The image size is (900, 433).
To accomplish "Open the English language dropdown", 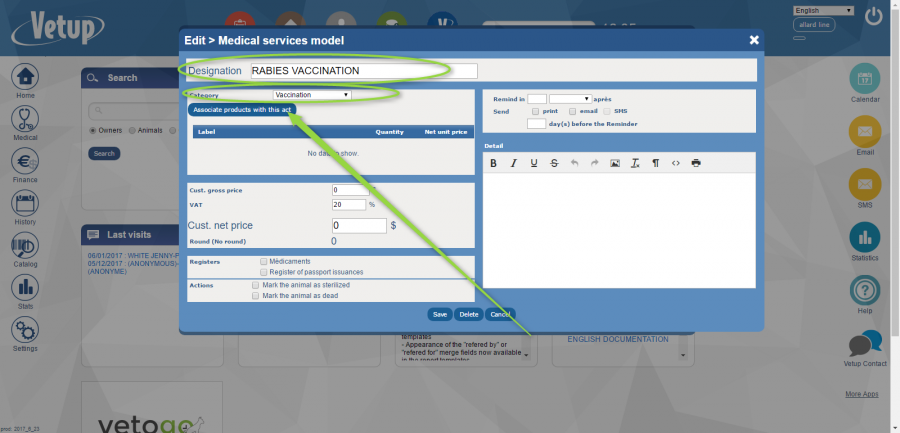I will pos(824,10).
